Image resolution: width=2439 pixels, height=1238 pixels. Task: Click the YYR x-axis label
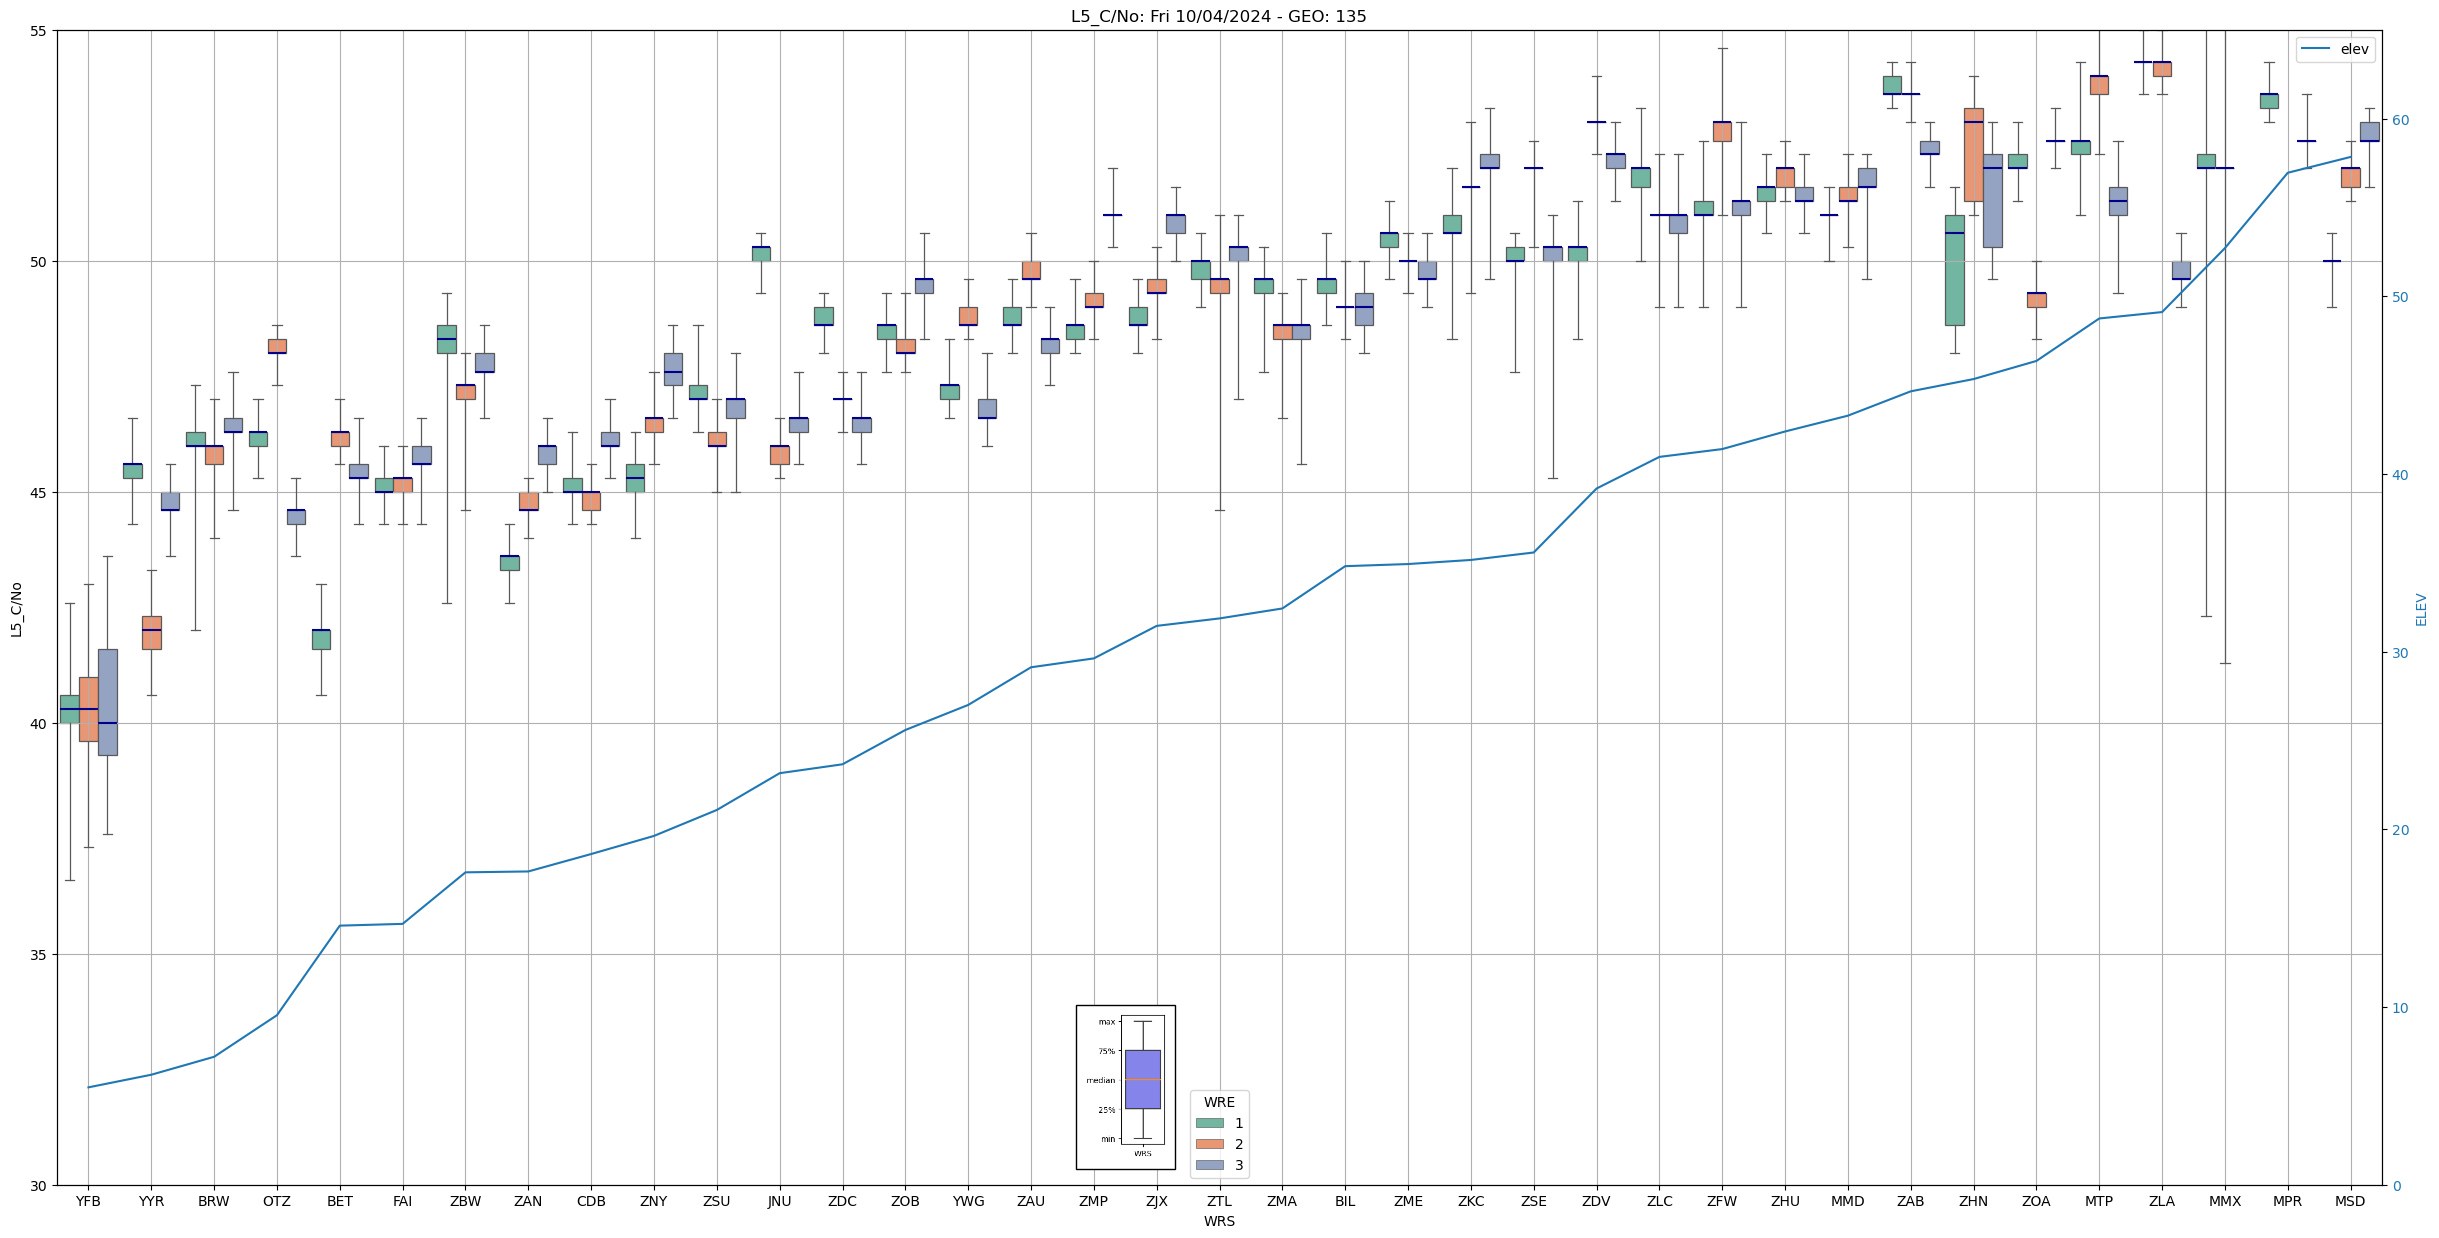point(151,1201)
